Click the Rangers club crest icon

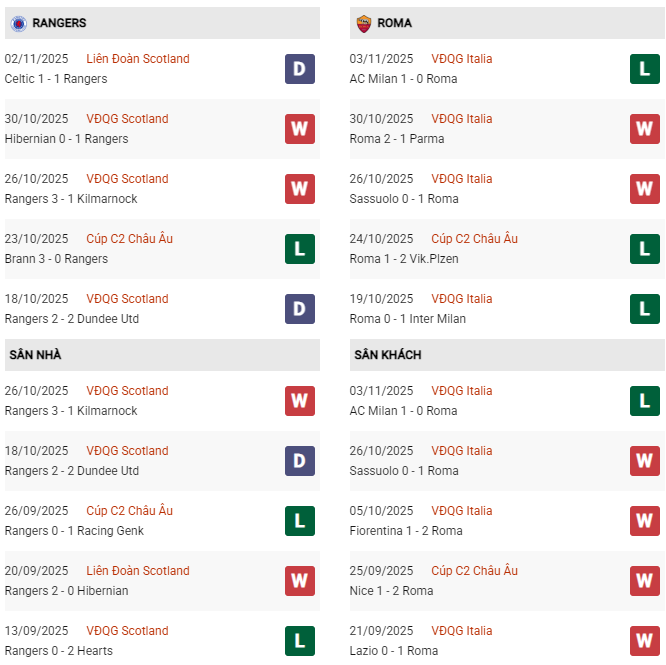coord(18,23)
